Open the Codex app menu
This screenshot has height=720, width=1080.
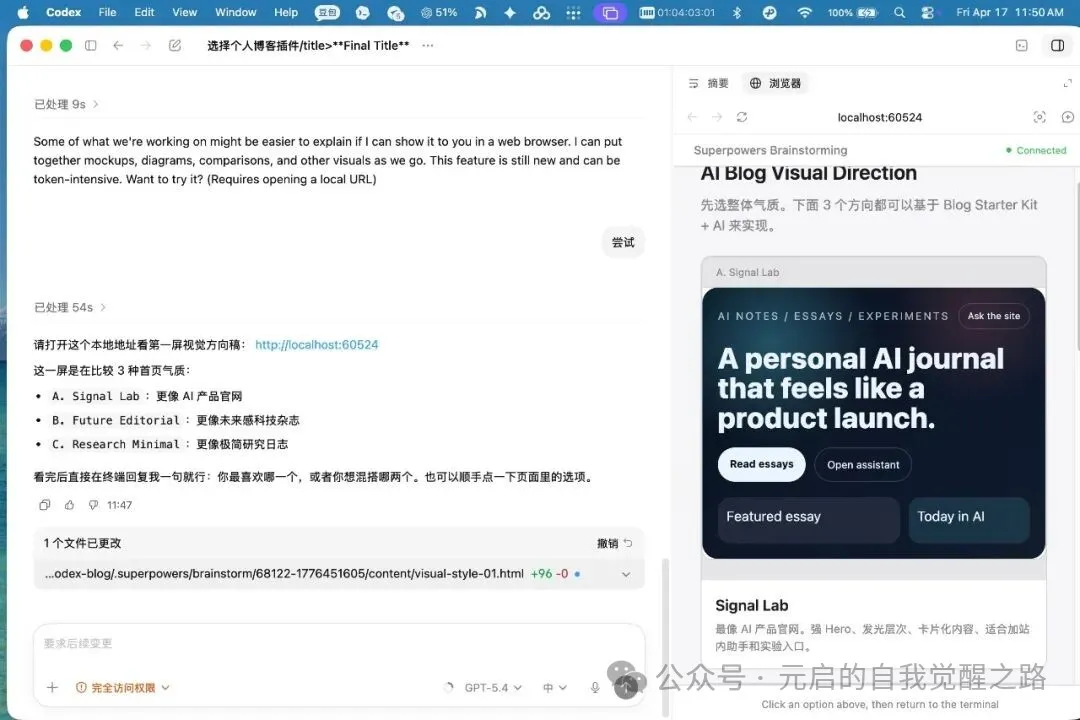[x=63, y=12]
